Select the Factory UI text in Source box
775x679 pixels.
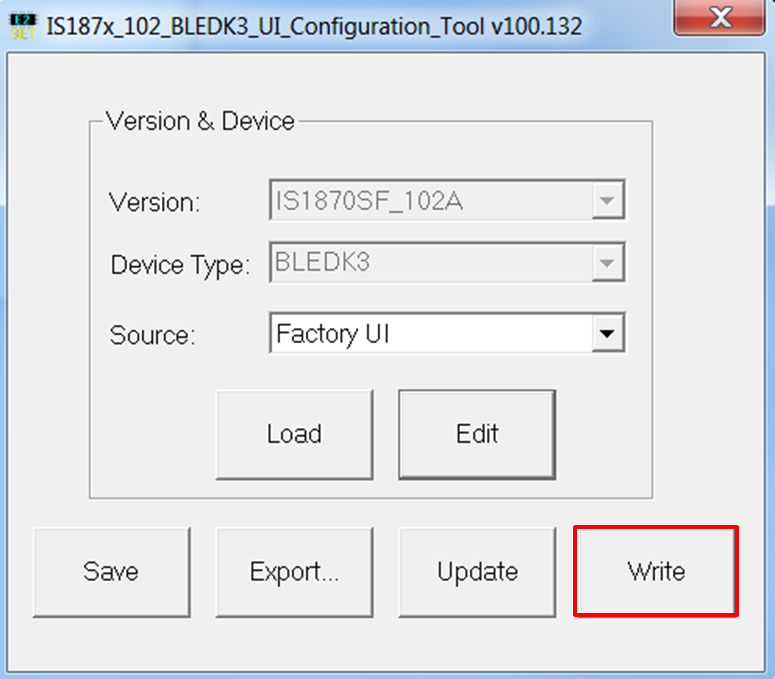point(332,333)
